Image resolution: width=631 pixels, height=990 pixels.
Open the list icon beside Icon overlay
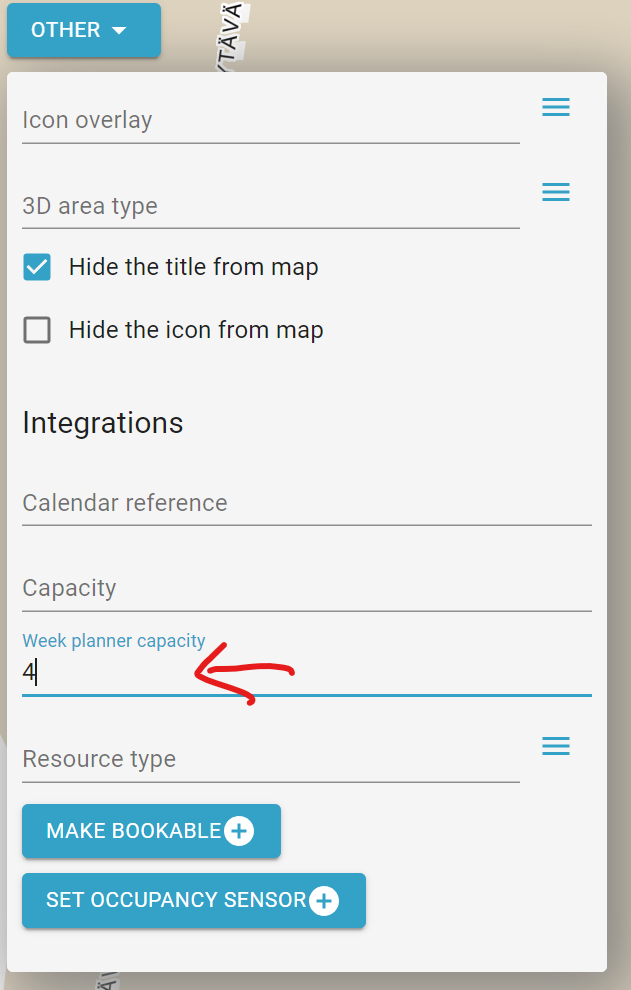(x=556, y=107)
